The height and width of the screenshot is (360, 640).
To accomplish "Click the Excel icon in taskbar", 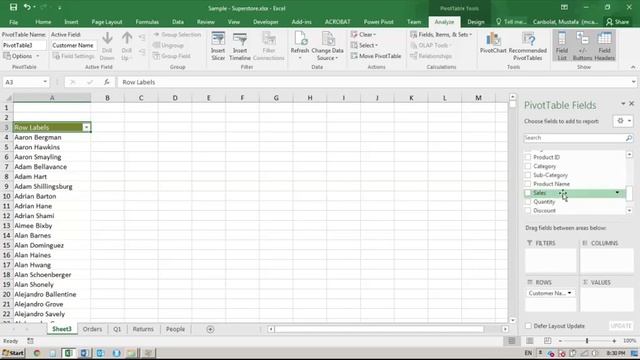I will tap(68, 353).
